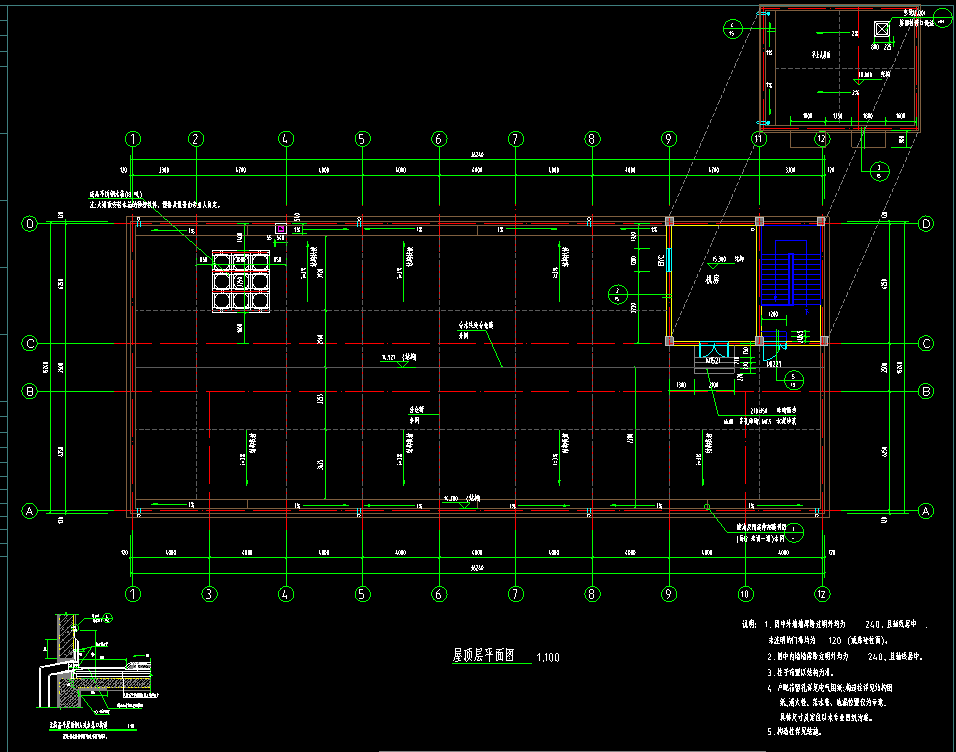Select the 机房 room label

[712, 281]
